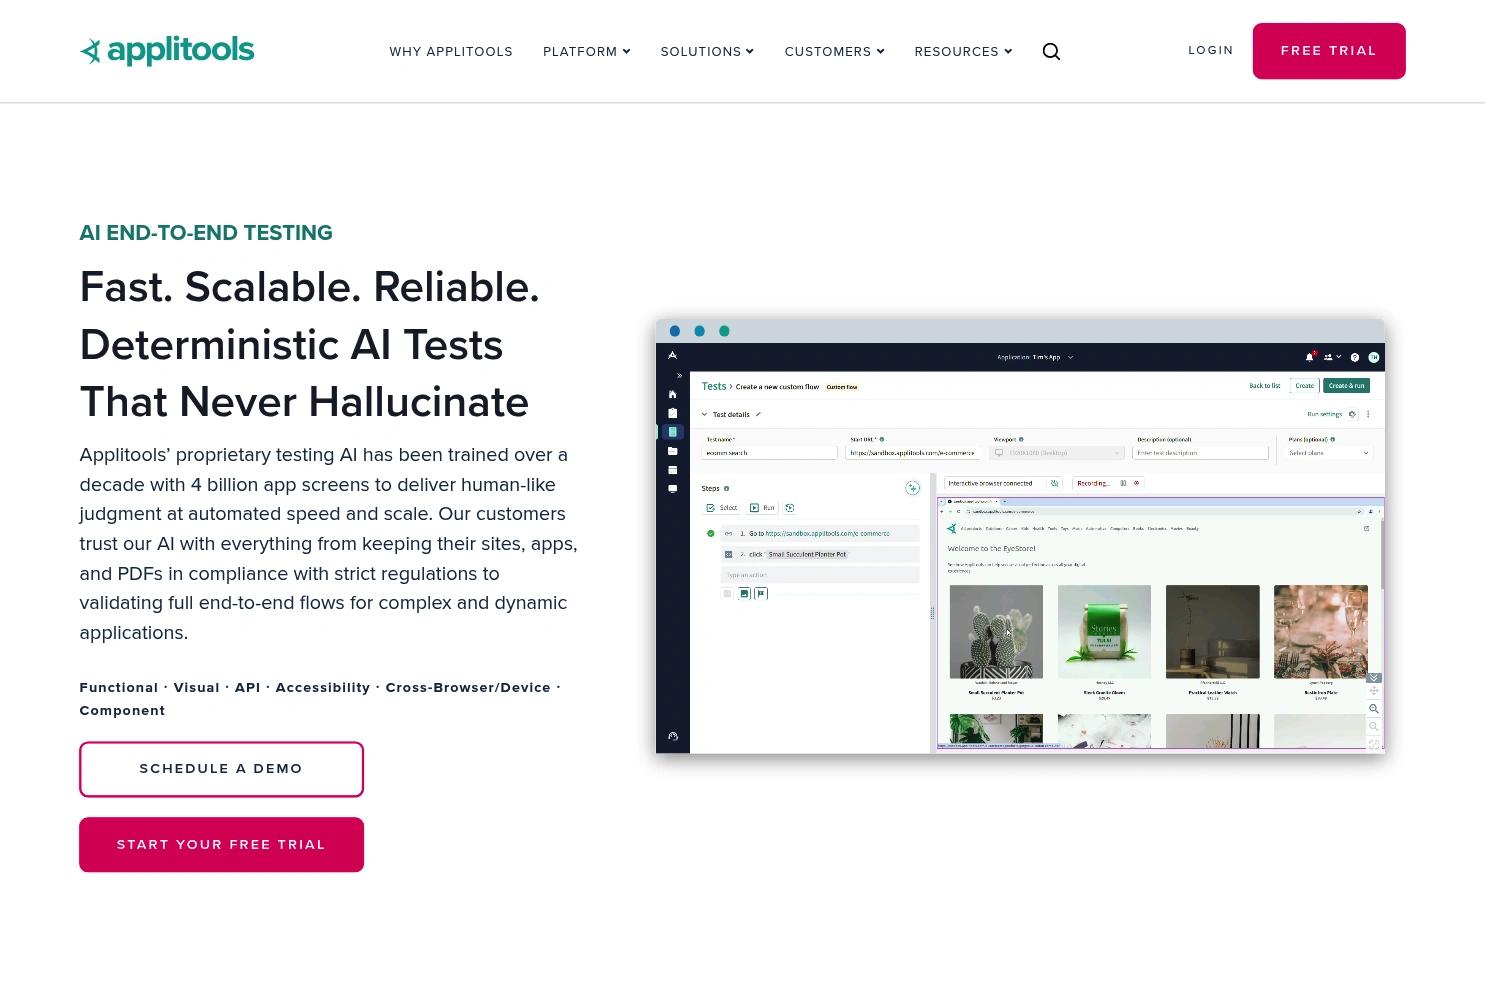This screenshot has height=990, width=1485.
Task: Click the Schedule a Demo button
Action: pyautogui.click(x=221, y=769)
